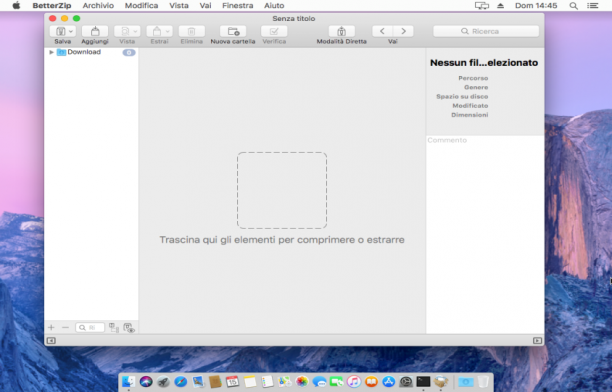The image size is (612, 392).
Task: Hide the right info panel
Action: tap(537, 340)
